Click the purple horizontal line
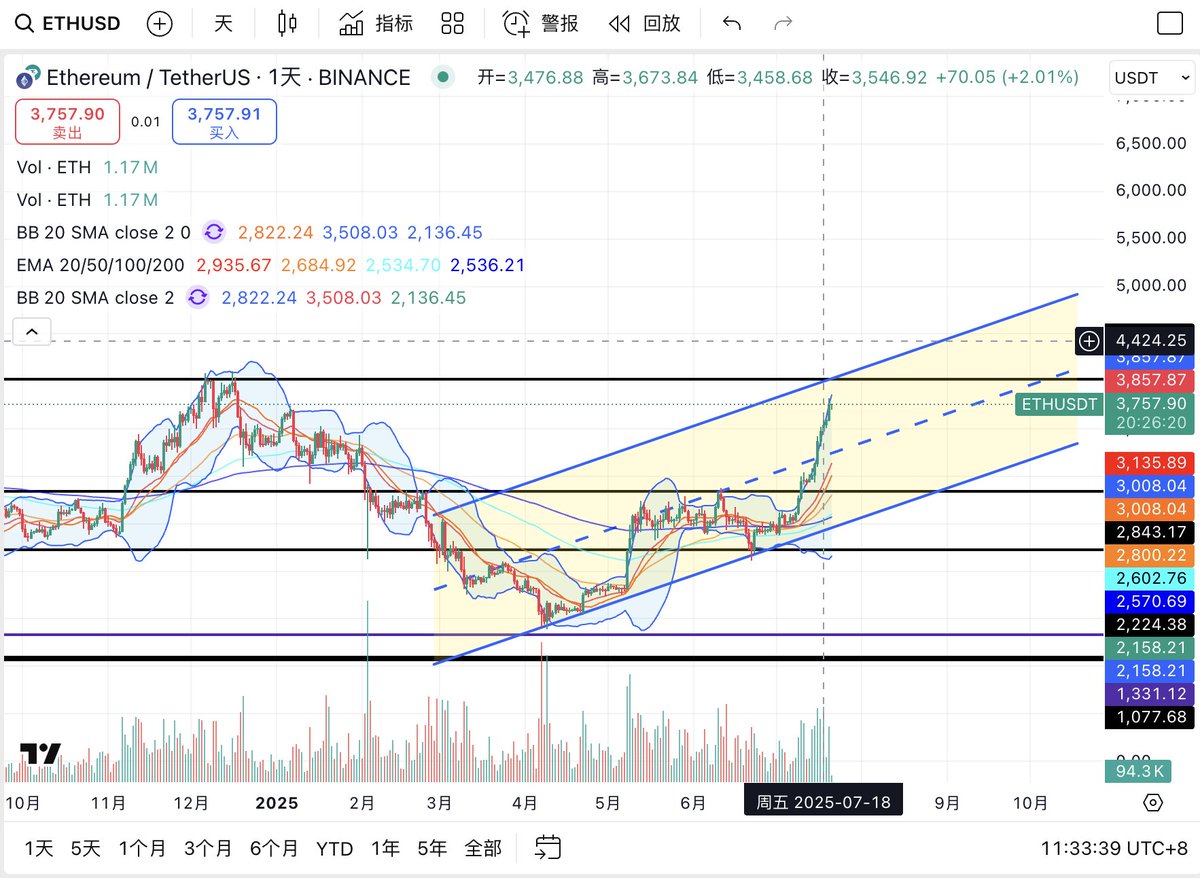This screenshot has height=878, width=1200. coord(552,634)
